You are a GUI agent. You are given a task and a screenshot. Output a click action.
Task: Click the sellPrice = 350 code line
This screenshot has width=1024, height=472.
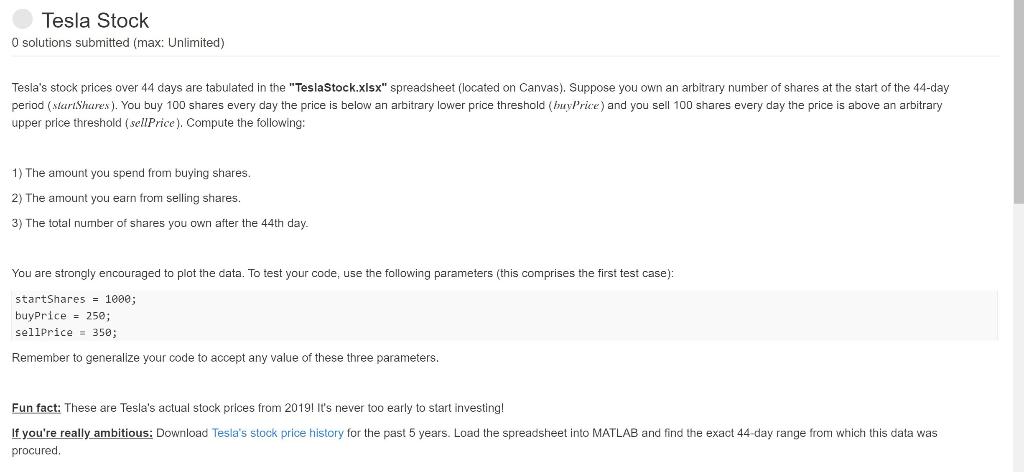[66, 332]
